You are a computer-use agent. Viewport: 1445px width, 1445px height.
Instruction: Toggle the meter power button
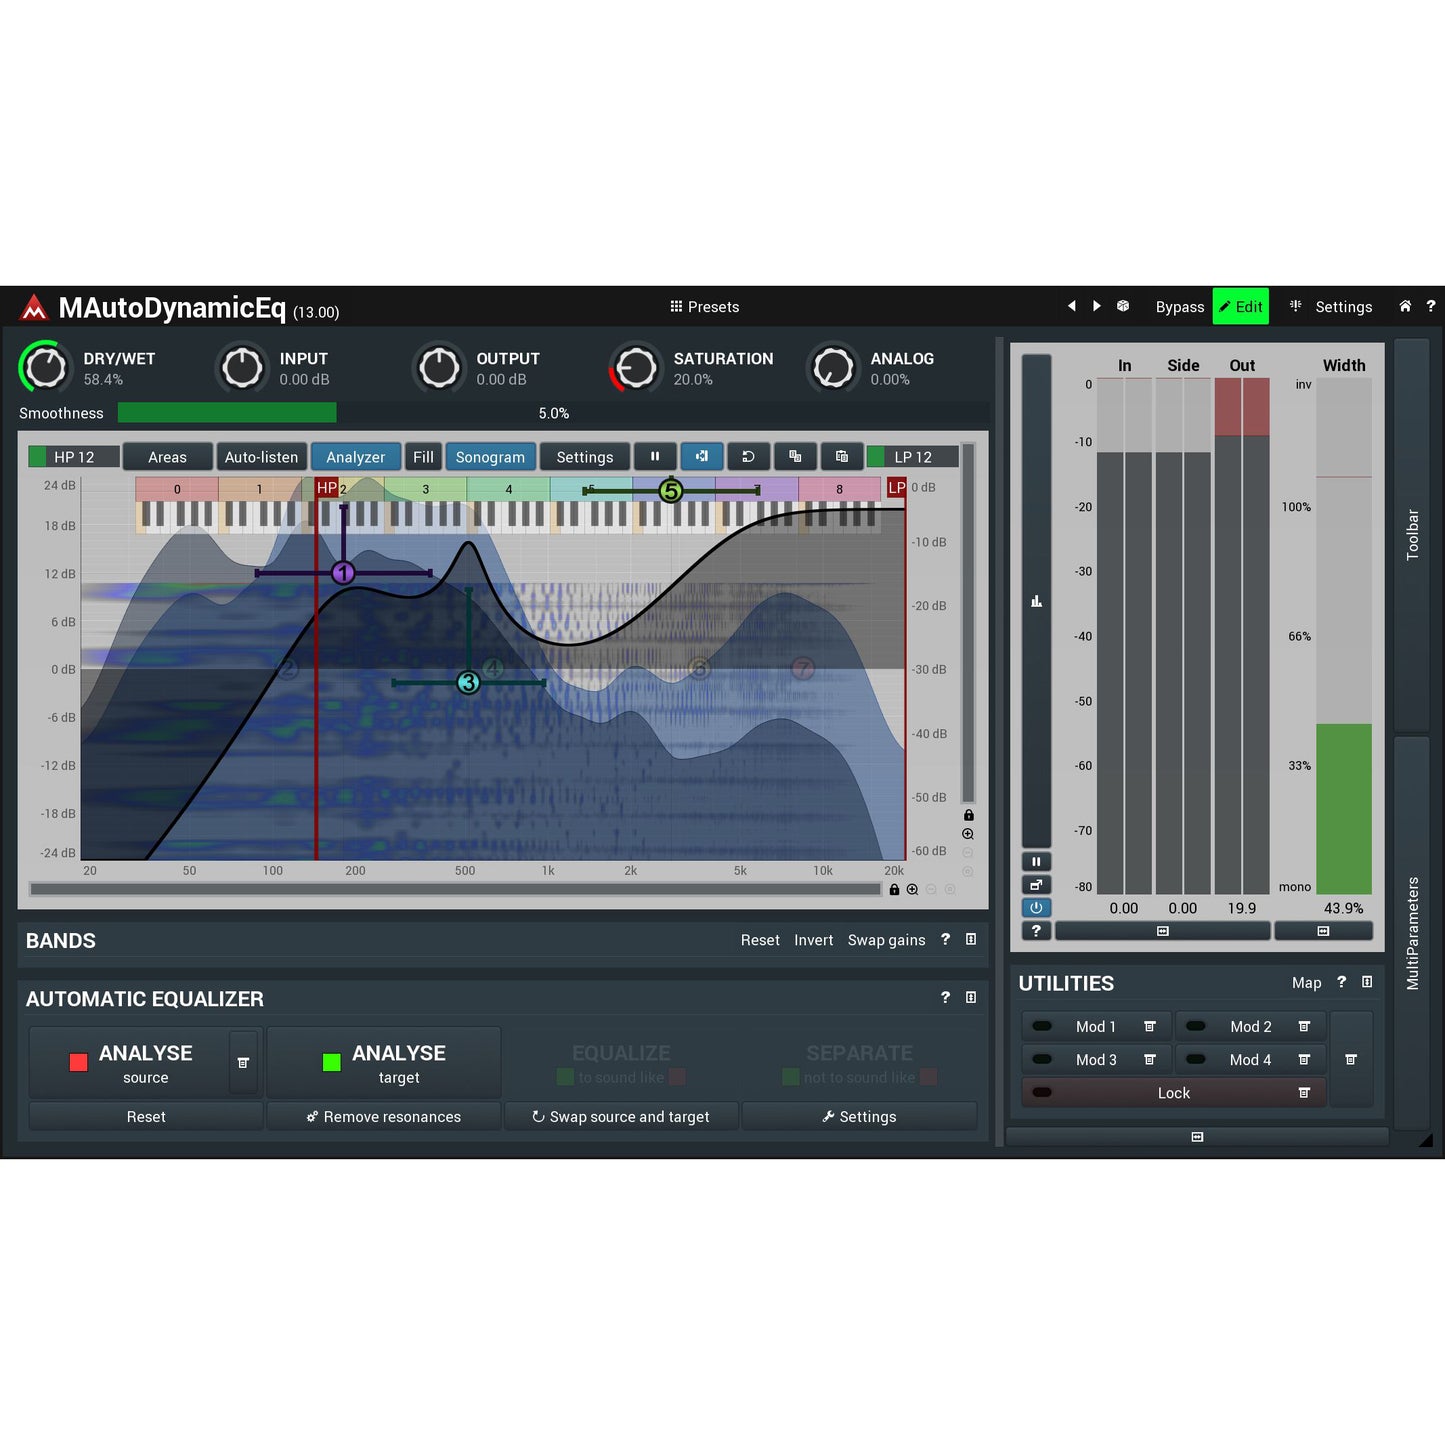coord(1036,907)
